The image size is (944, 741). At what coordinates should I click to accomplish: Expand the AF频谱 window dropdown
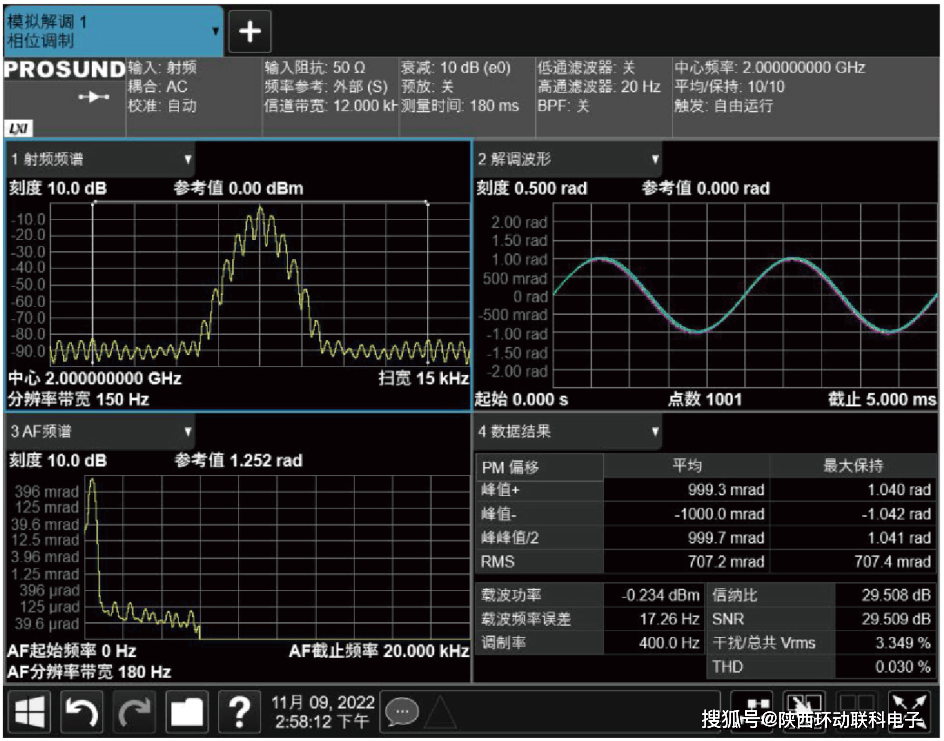(187, 432)
